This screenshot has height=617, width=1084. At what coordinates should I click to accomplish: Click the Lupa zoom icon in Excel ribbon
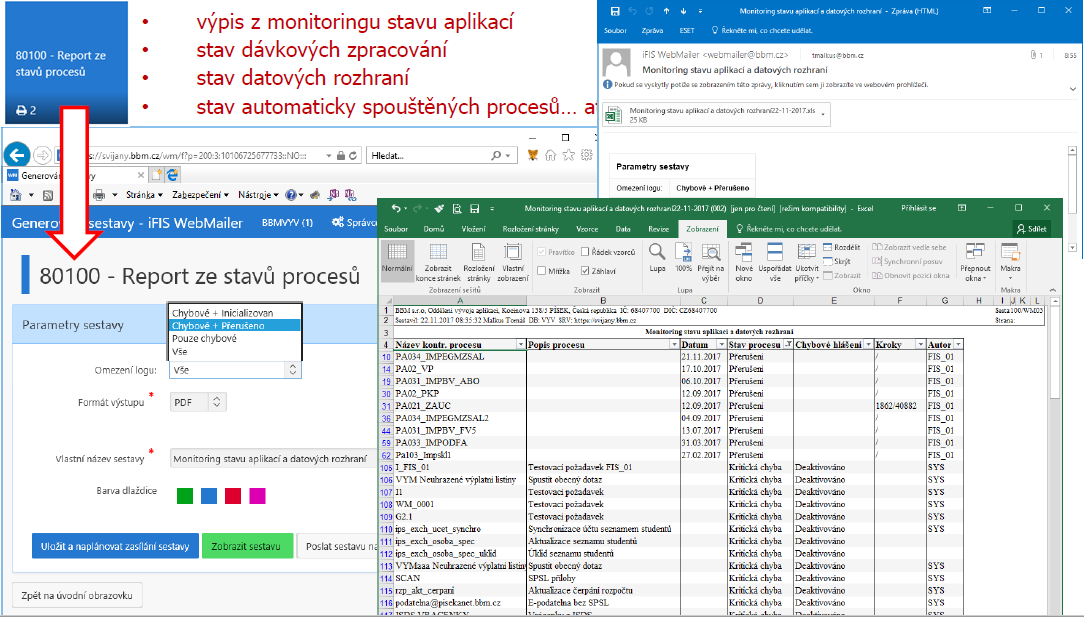[657, 257]
